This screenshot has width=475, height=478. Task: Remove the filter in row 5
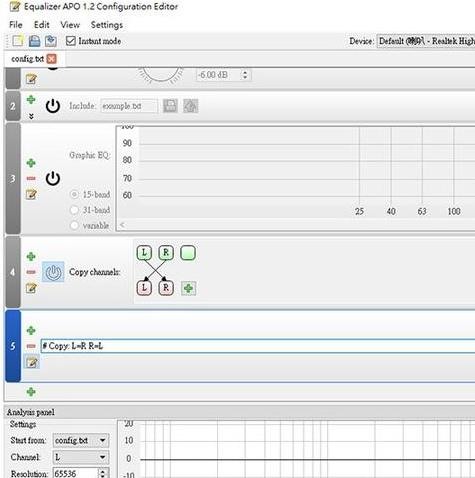tap(31, 346)
